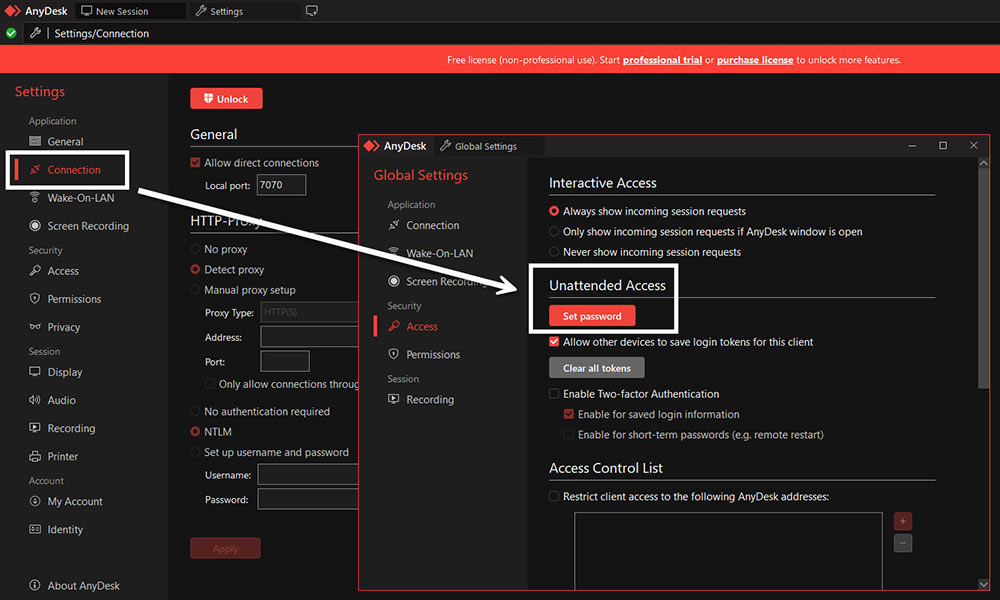Select the Detect proxy radio button

[x=195, y=269]
